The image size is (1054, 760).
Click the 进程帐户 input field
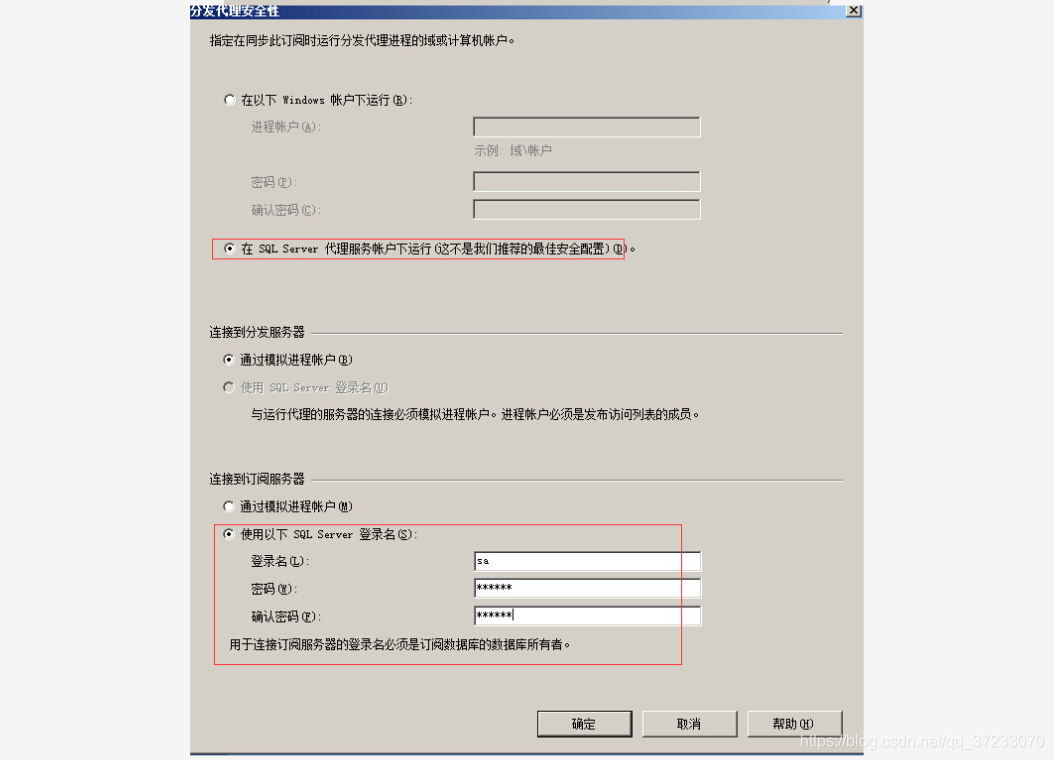(586, 127)
